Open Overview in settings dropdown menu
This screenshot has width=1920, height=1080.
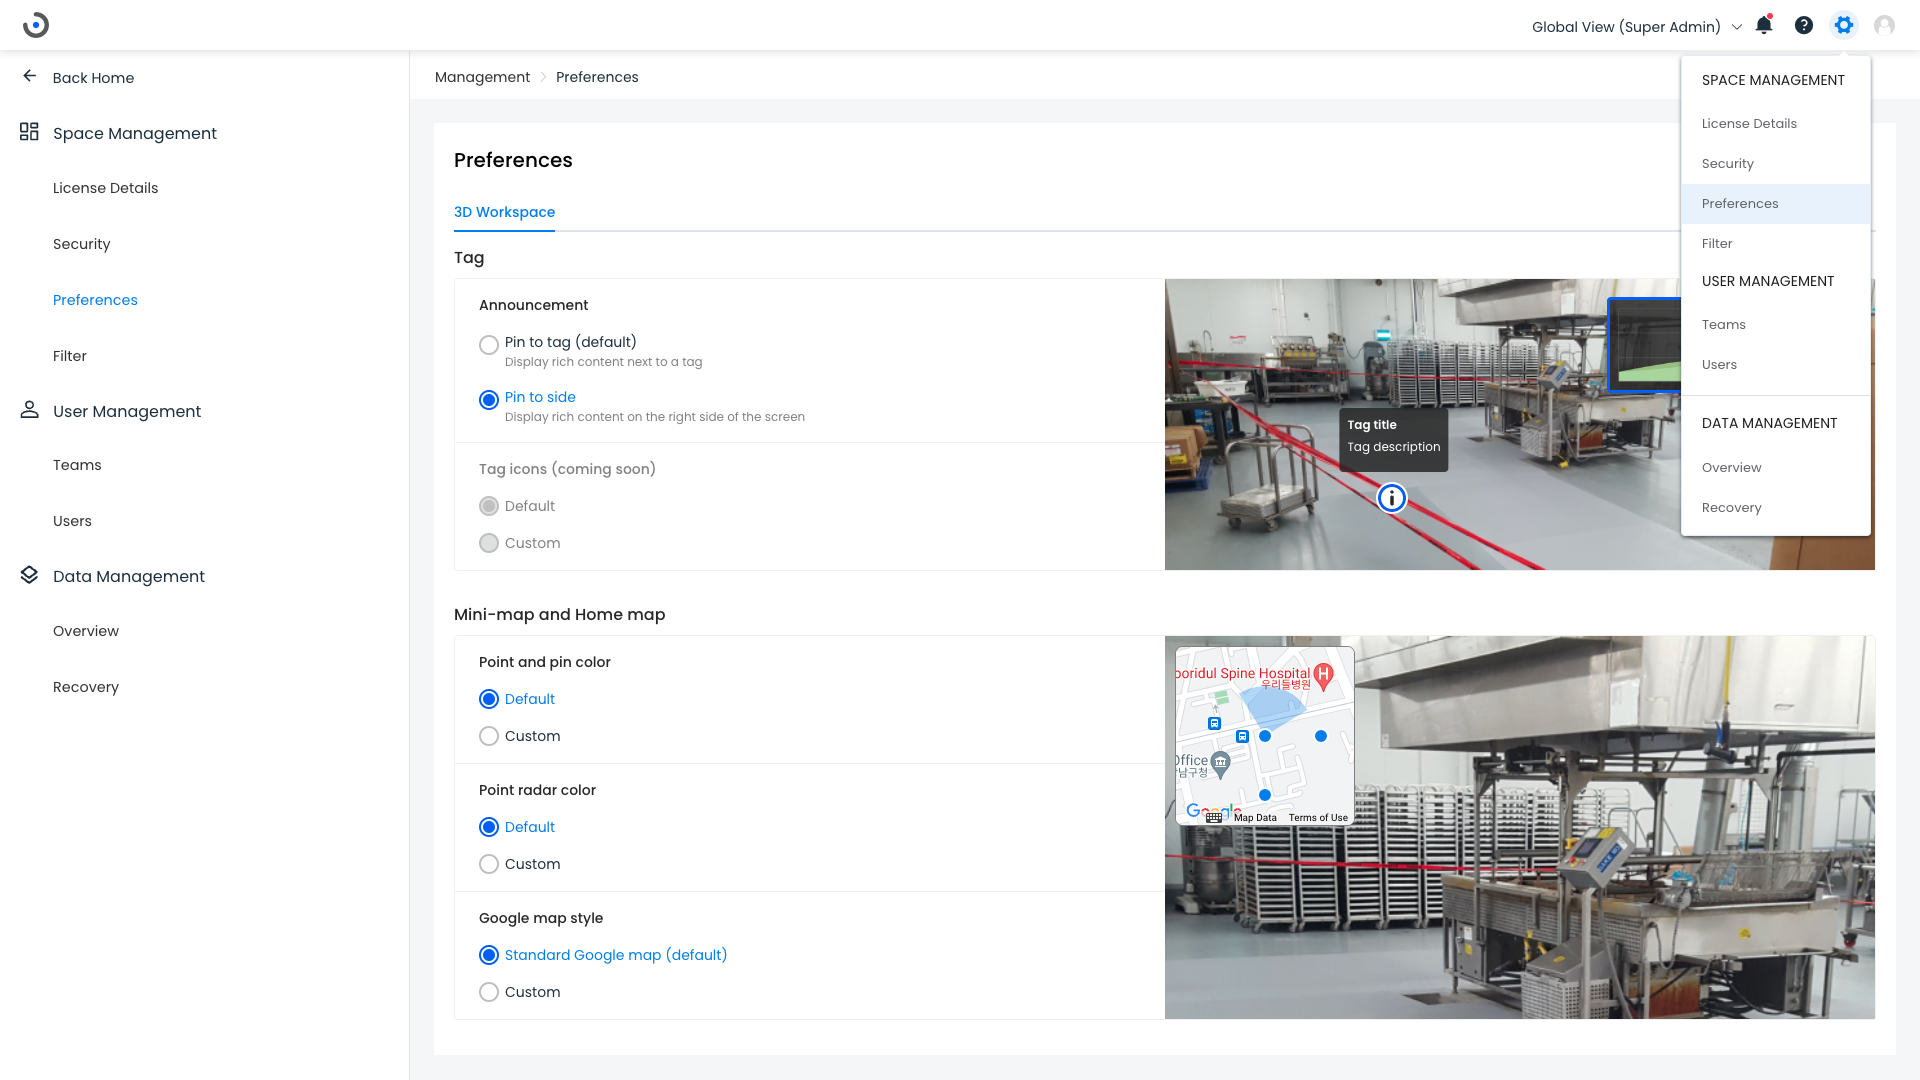pos(1776,467)
